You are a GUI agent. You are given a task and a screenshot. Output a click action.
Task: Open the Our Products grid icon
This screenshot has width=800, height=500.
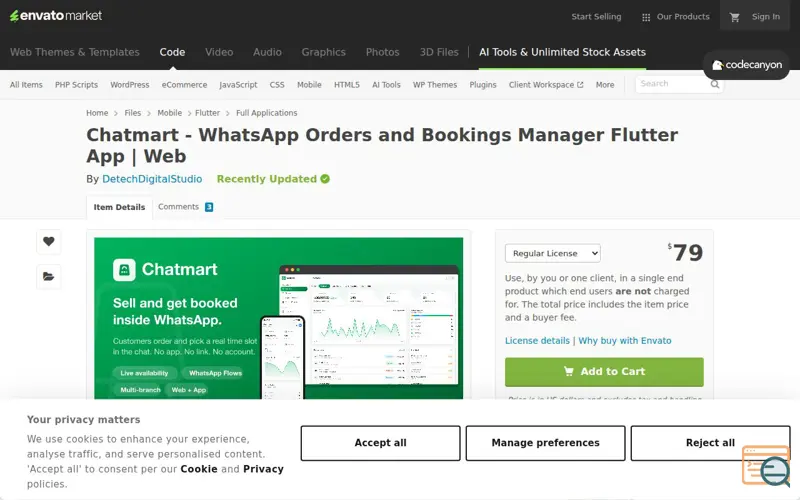646,17
